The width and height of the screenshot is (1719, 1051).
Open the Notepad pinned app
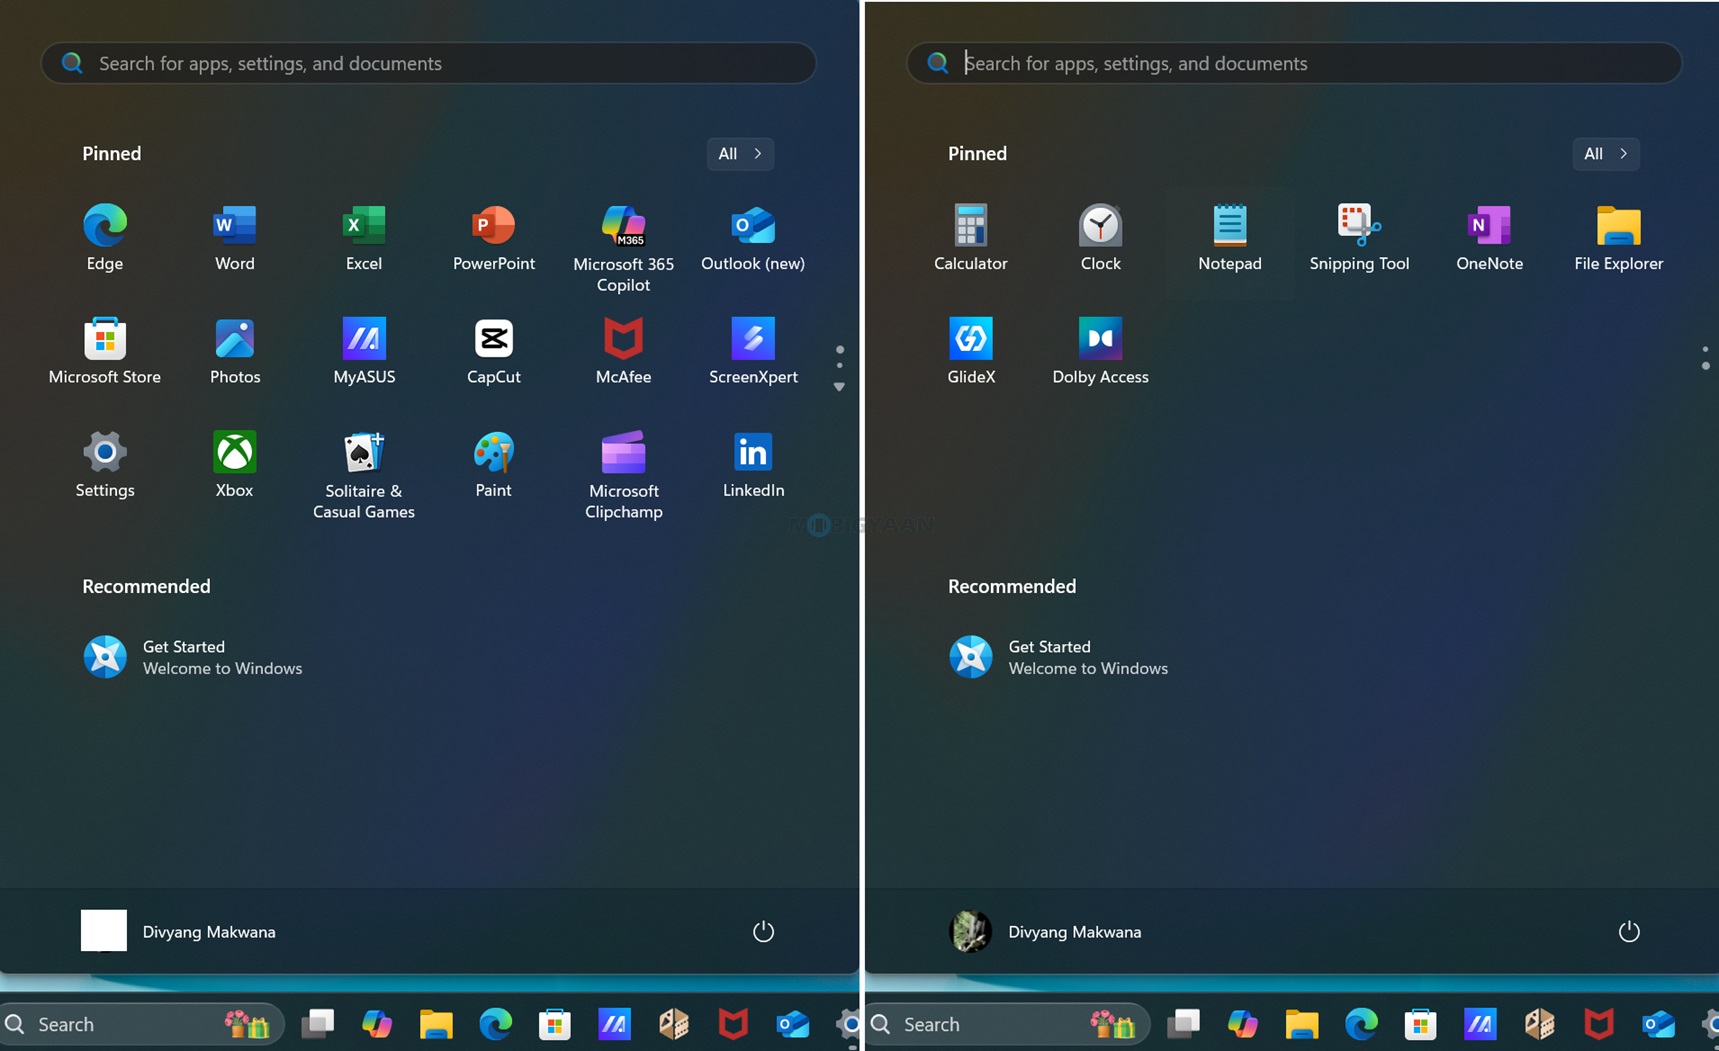click(1230, 238)
